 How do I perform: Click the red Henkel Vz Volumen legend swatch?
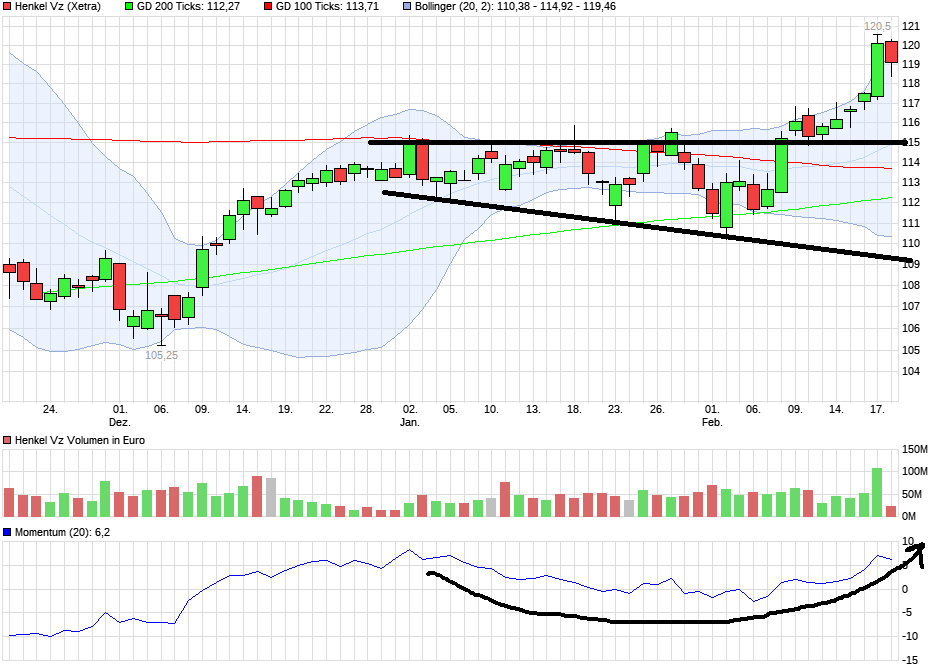(x=7, y=440)
